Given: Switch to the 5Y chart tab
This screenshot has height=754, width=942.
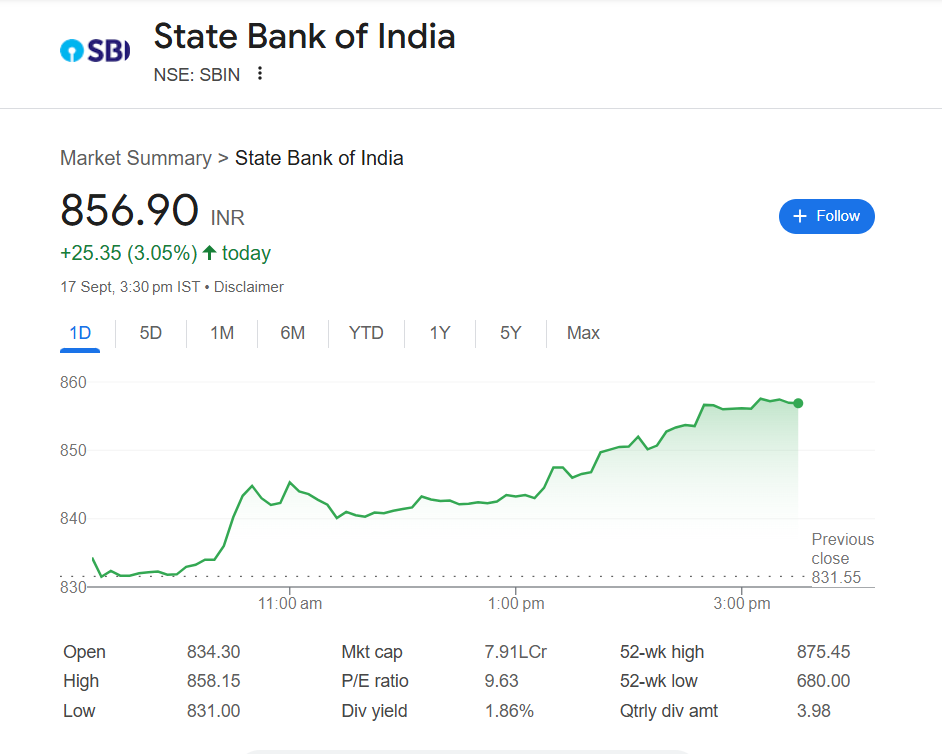Looking at the screenshot, I should (511, 333).
